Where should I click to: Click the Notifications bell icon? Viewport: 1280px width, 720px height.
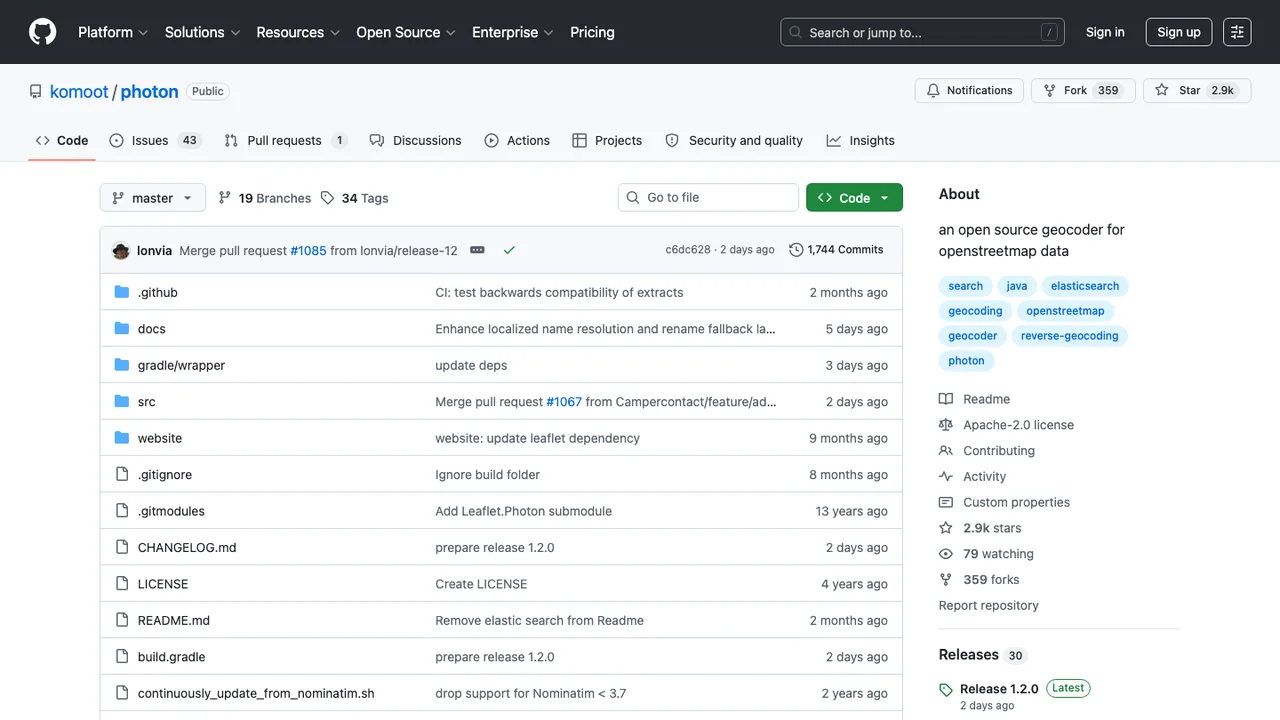point(933,90)
